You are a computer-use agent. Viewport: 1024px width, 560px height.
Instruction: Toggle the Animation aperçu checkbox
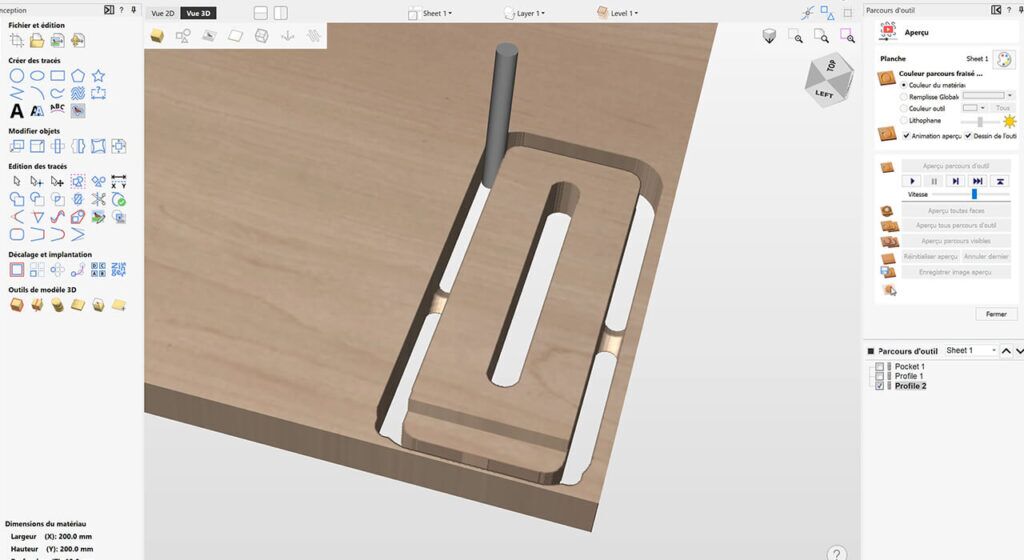coord(906,135)
